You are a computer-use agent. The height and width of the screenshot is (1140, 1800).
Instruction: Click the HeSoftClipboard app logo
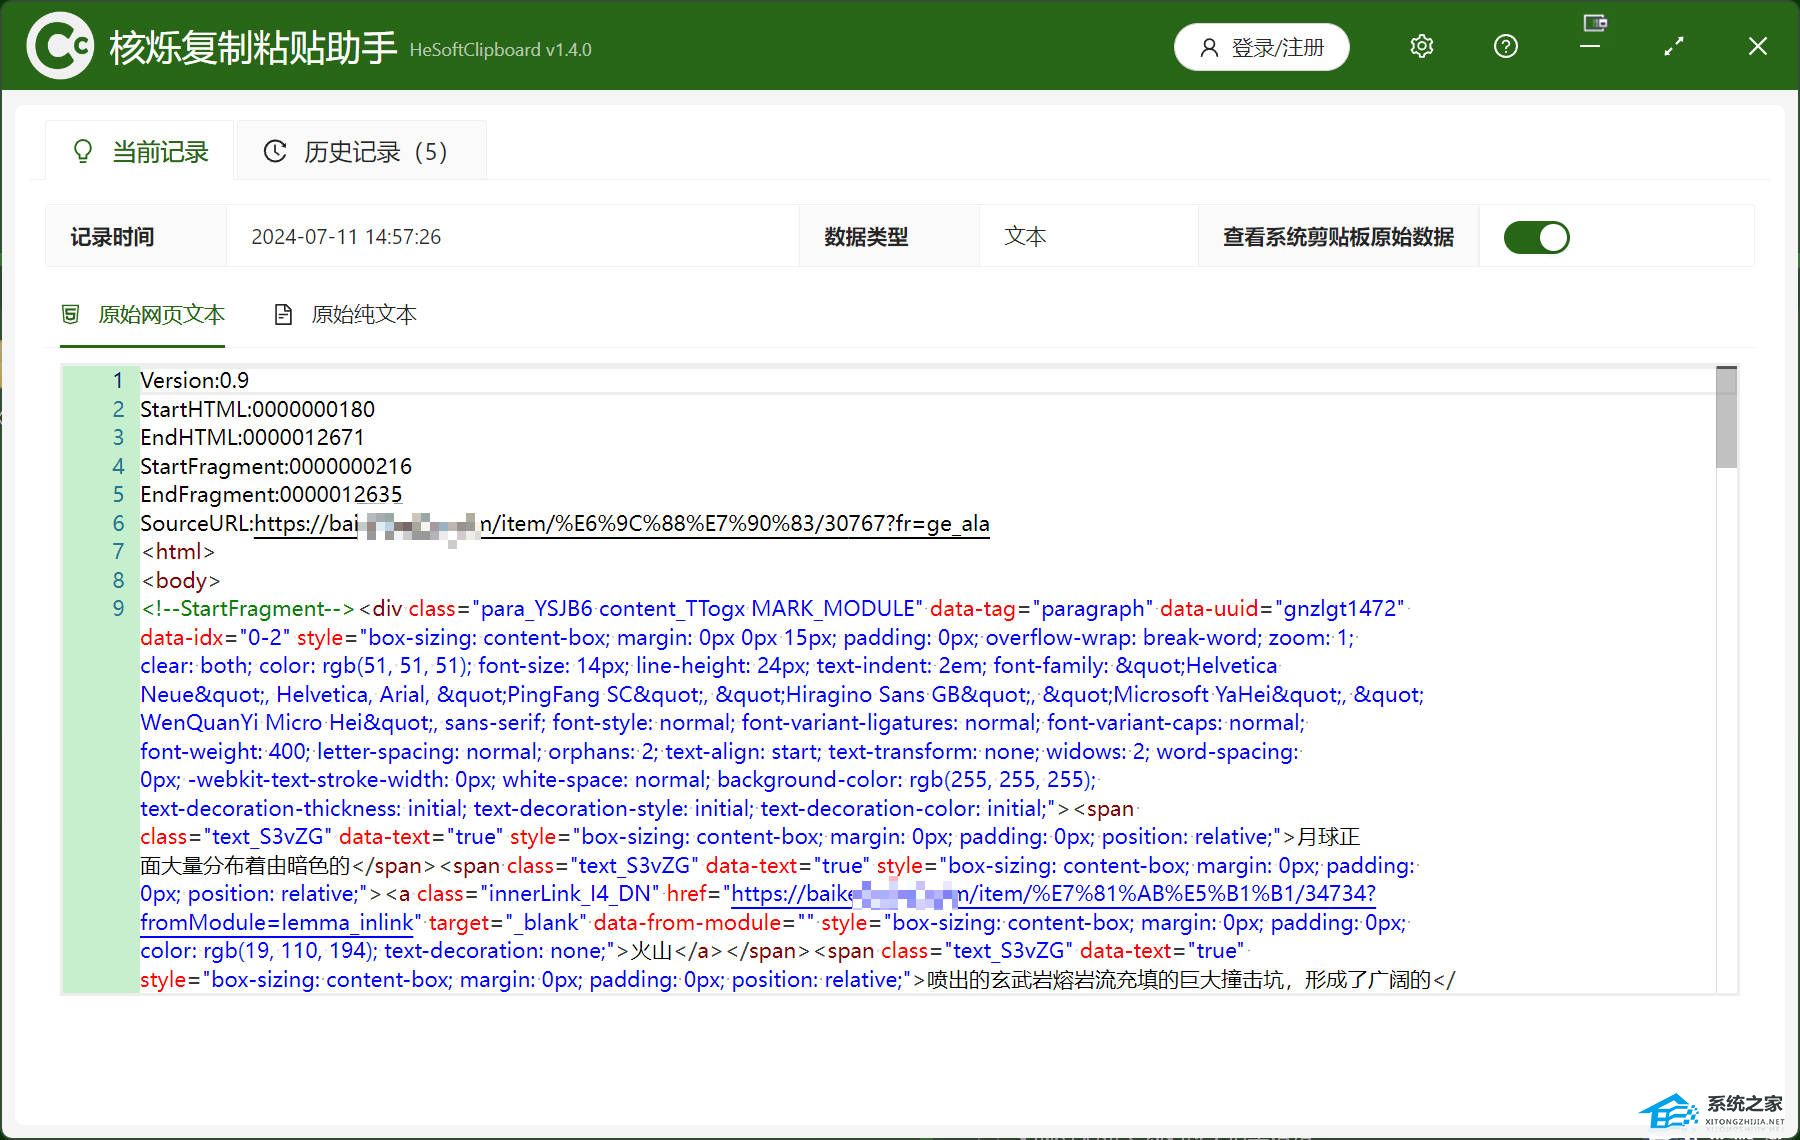tap(60, 45)
